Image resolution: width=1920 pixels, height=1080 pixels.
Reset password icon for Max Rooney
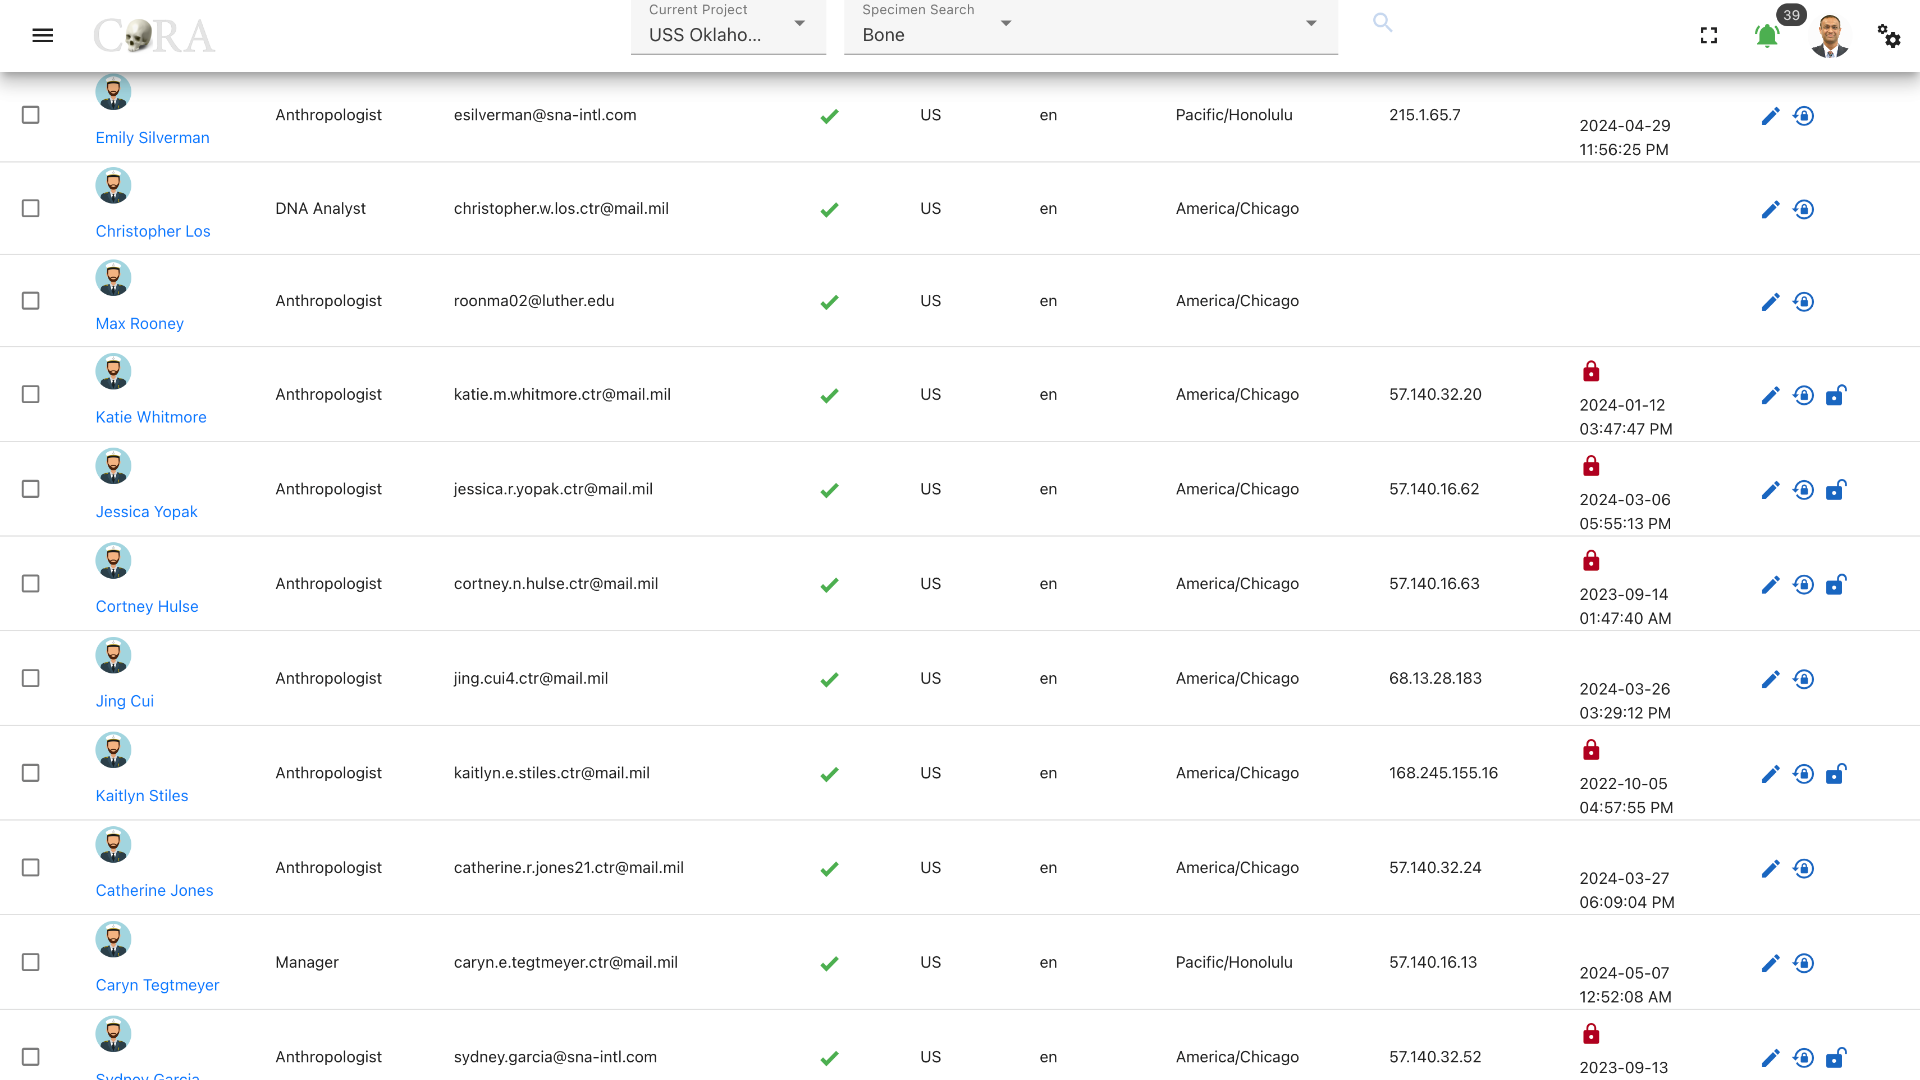(1803, 302)
